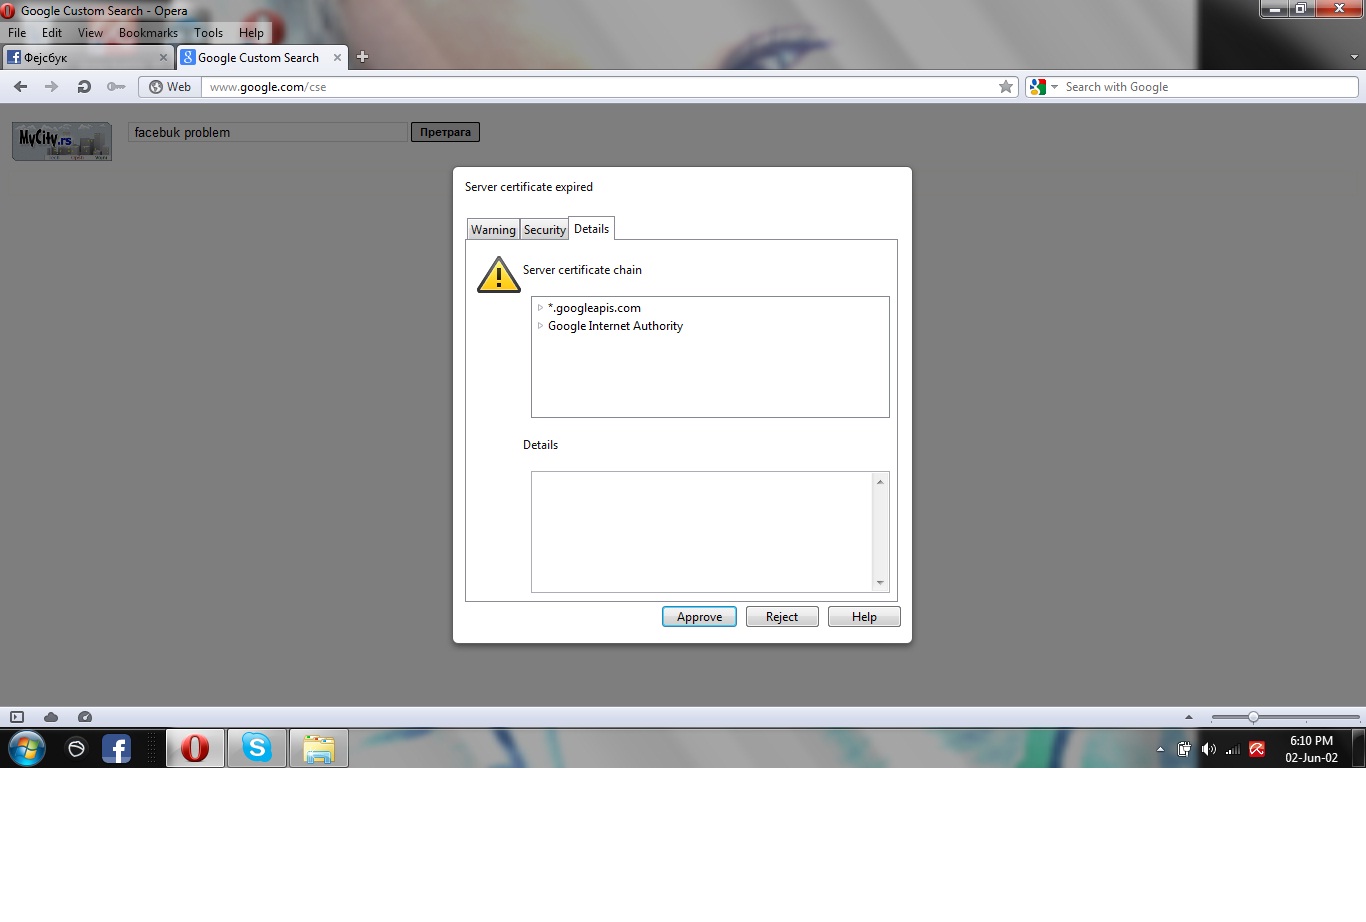Open the closed tabs dropdown arrow
The image size is (1366, 922).
pyautogui.click(x=1355, y=57)
